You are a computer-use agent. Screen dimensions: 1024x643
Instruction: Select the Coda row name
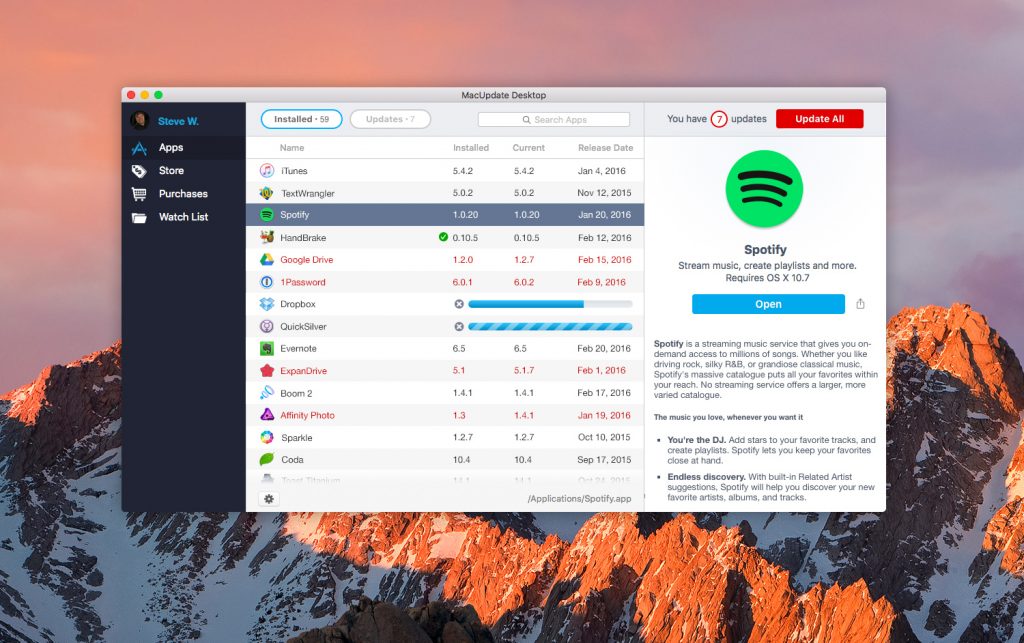click(x=292, y=460)
